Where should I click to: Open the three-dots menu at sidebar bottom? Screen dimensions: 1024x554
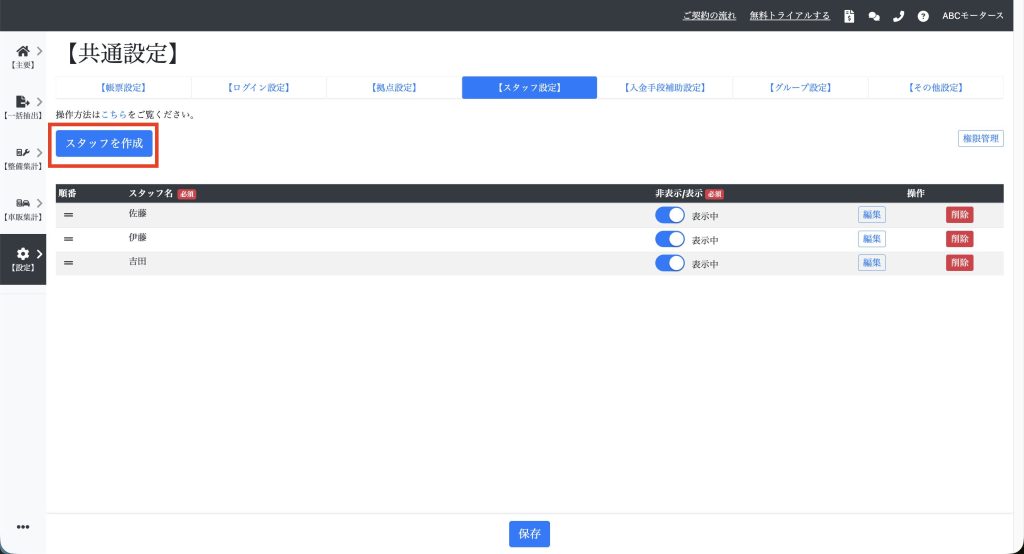23,527
